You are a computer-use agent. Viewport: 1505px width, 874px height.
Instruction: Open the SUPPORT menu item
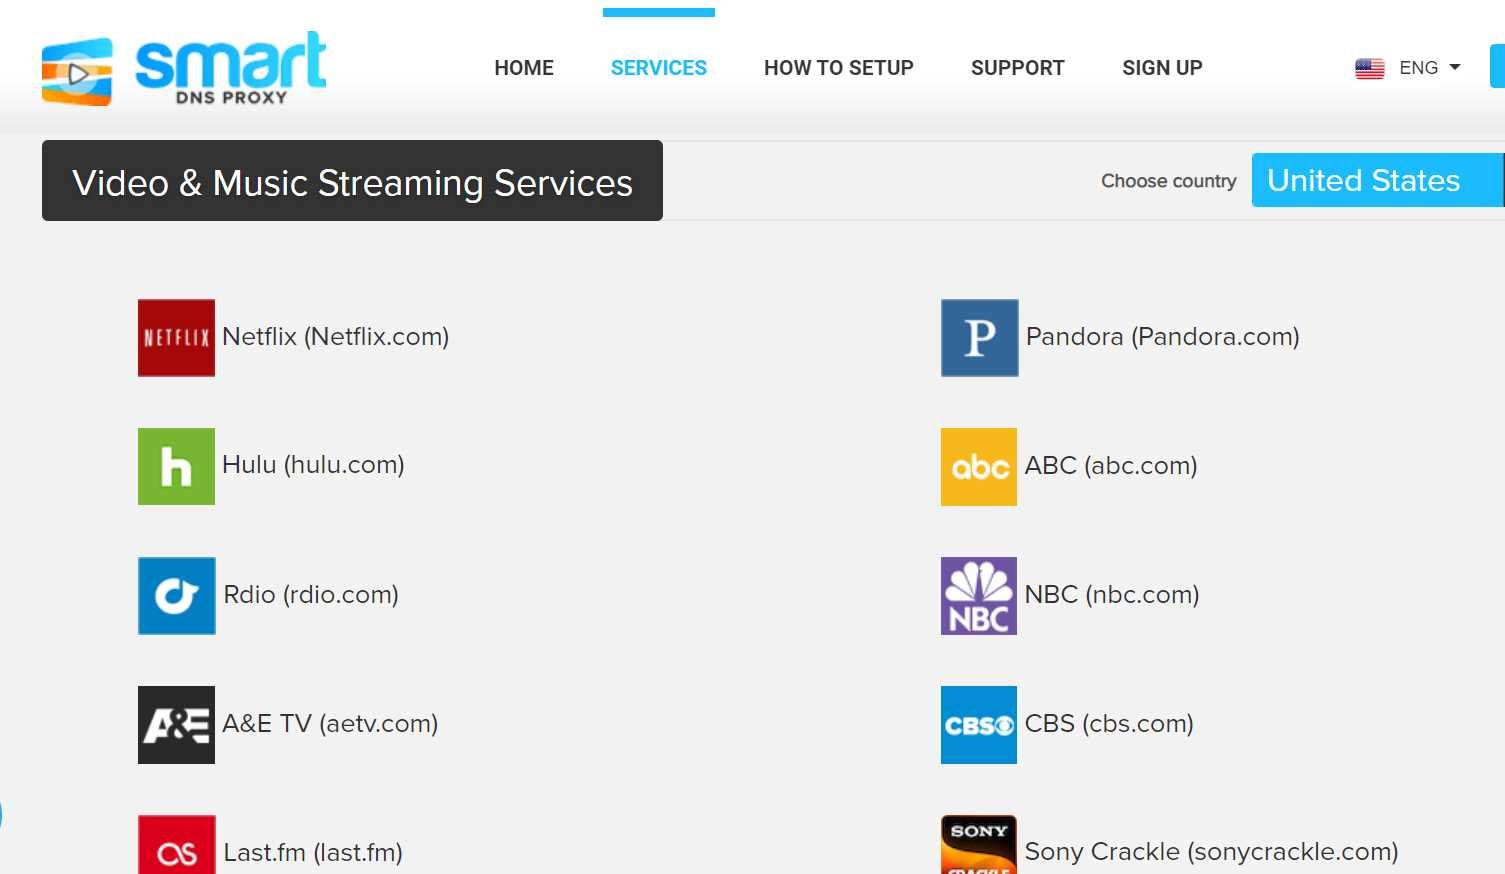click(1018, 68)
